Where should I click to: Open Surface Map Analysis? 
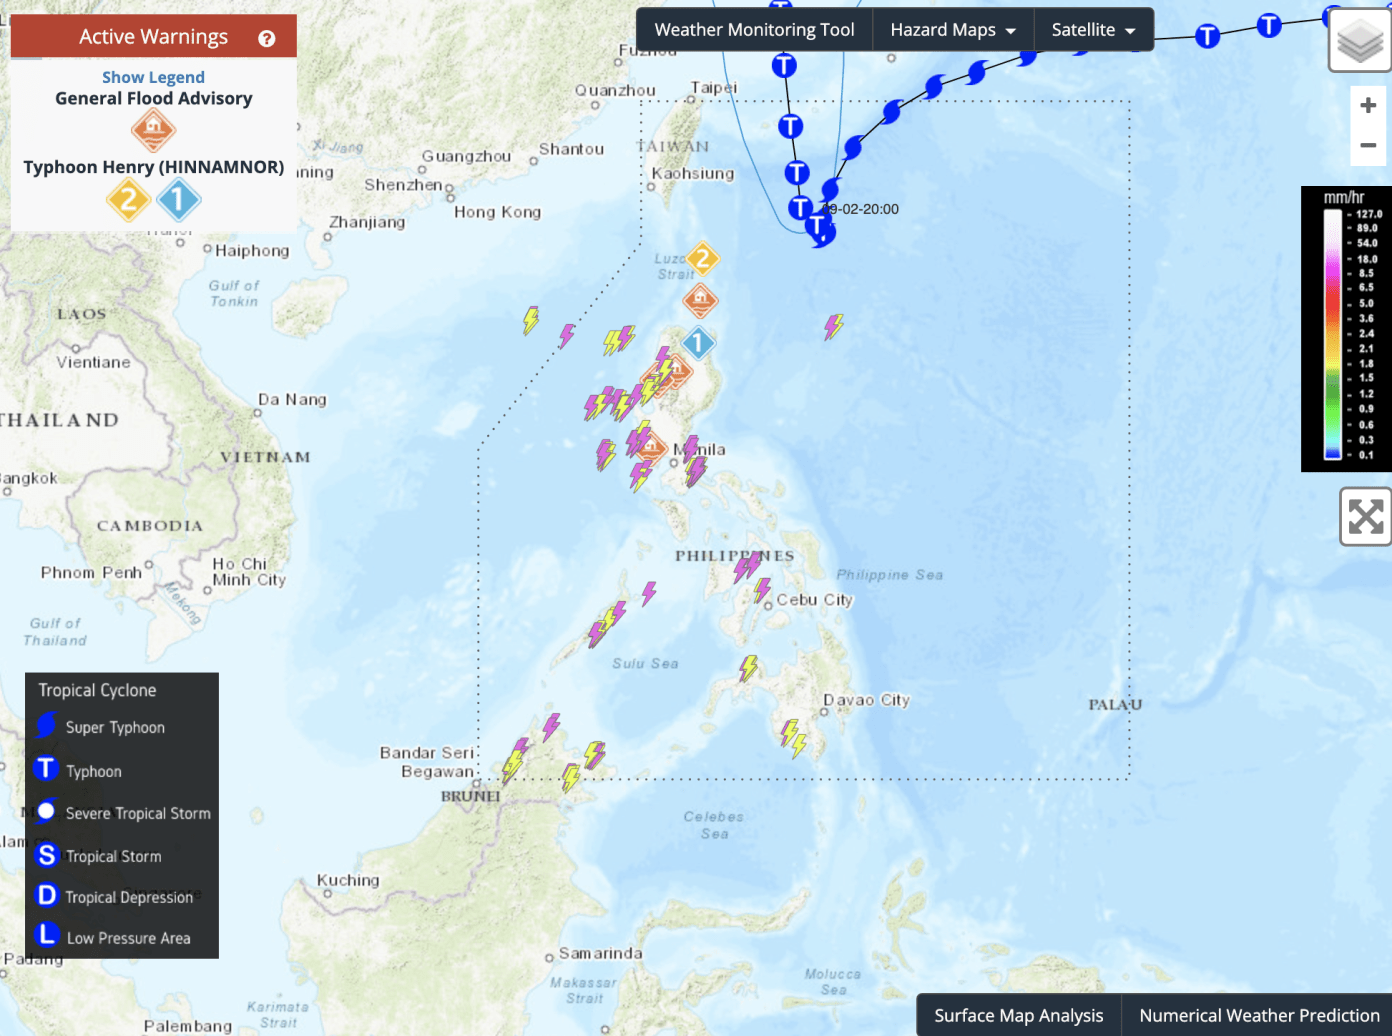click(x=1018, y=1014)
